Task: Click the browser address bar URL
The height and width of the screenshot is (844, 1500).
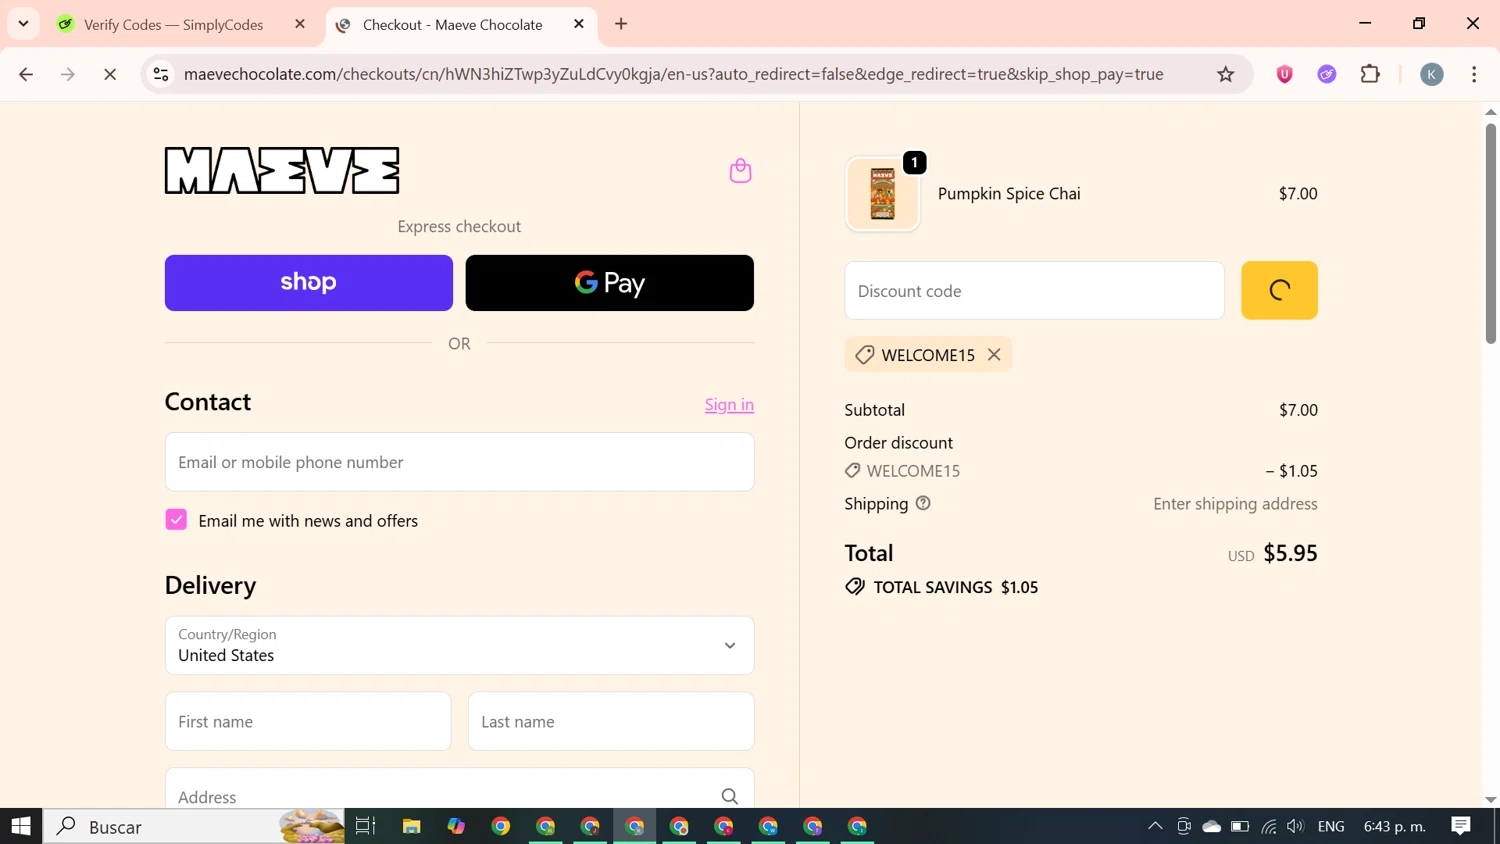Action: tap(673, 74)
